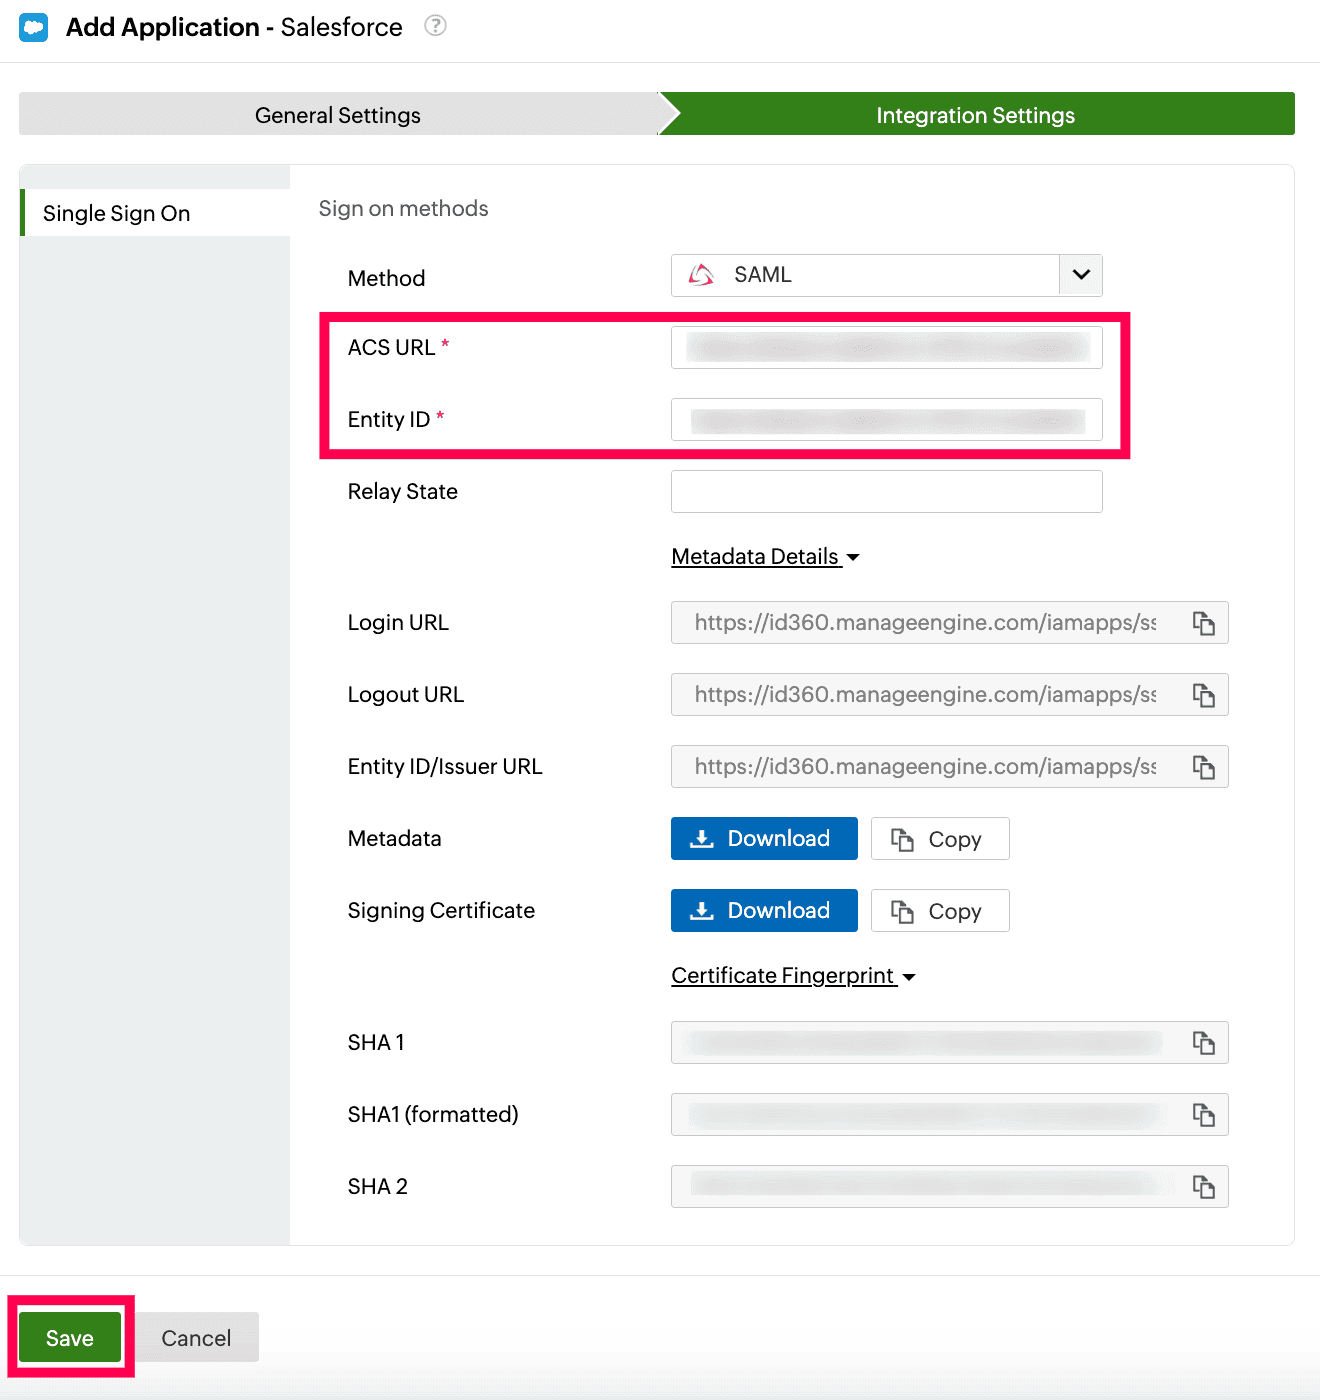Copy the Entity ID/Issuer URL
Screen dimensions: 1320x1400
1204,766
